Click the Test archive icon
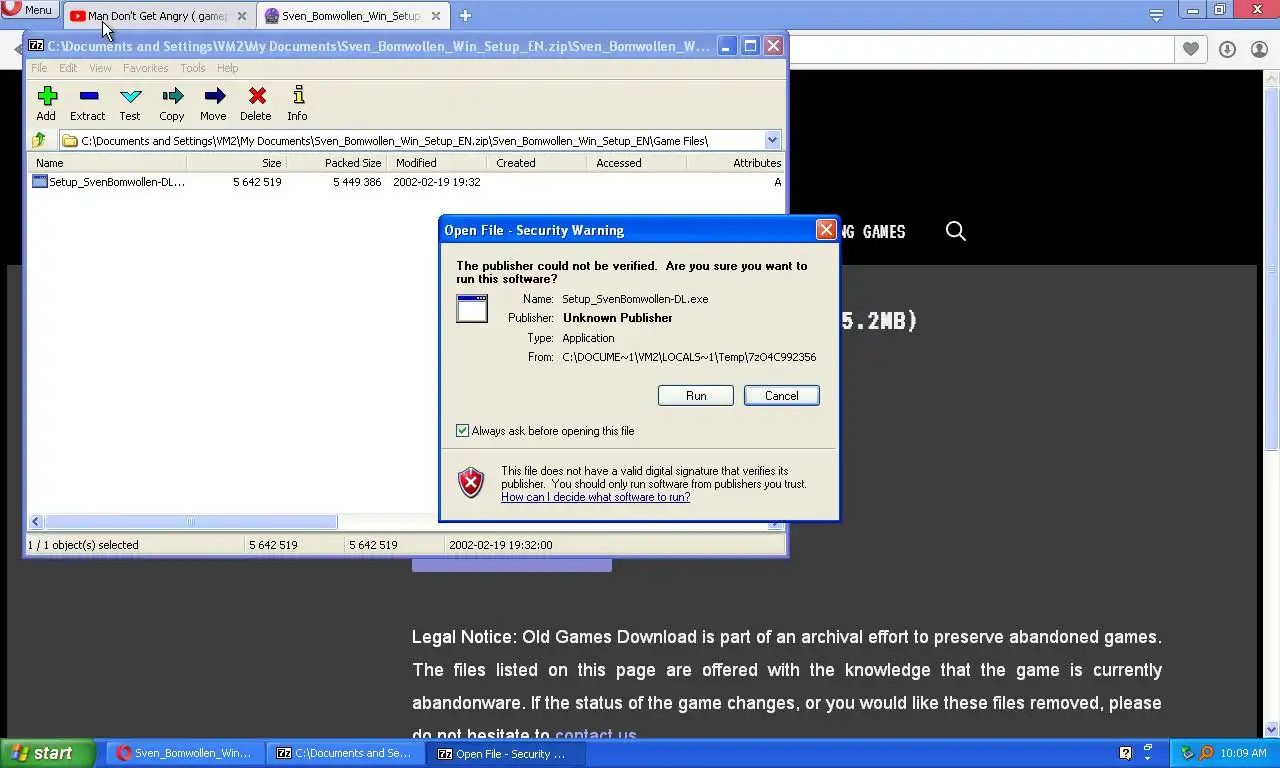1280x768 pixels. 130,103
